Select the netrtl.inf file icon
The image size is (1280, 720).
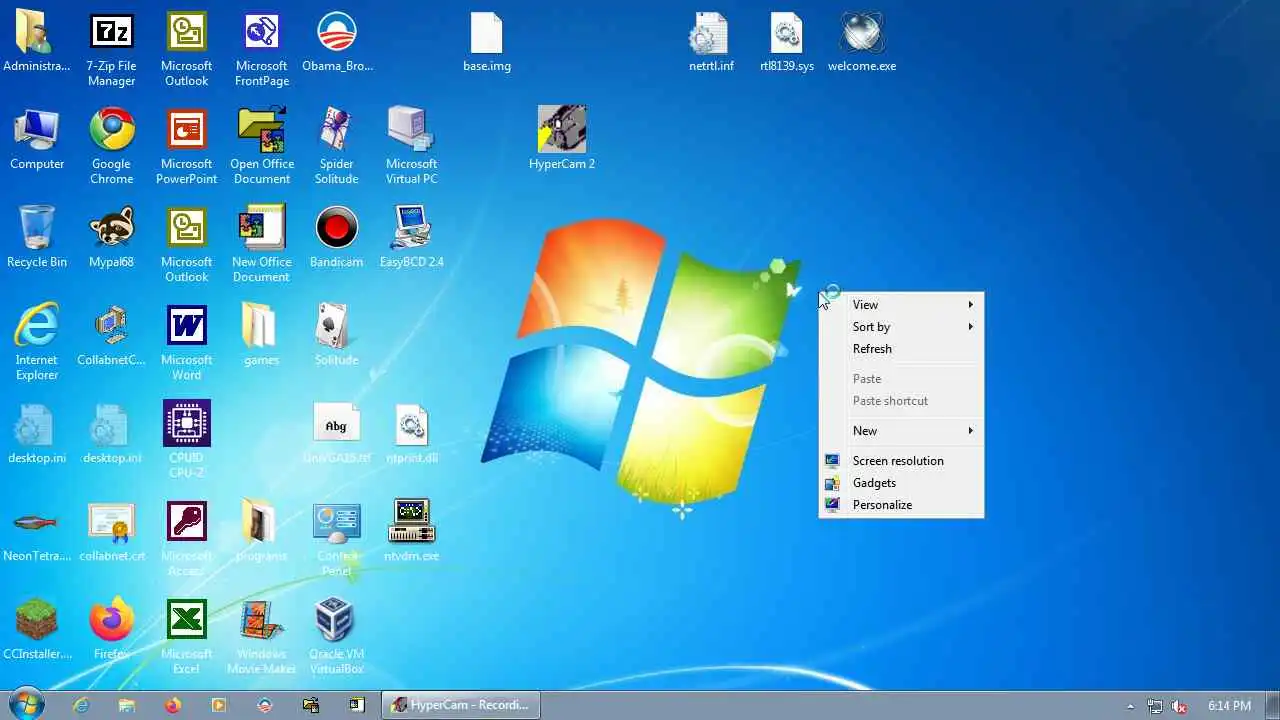click(x=711, y=42)
